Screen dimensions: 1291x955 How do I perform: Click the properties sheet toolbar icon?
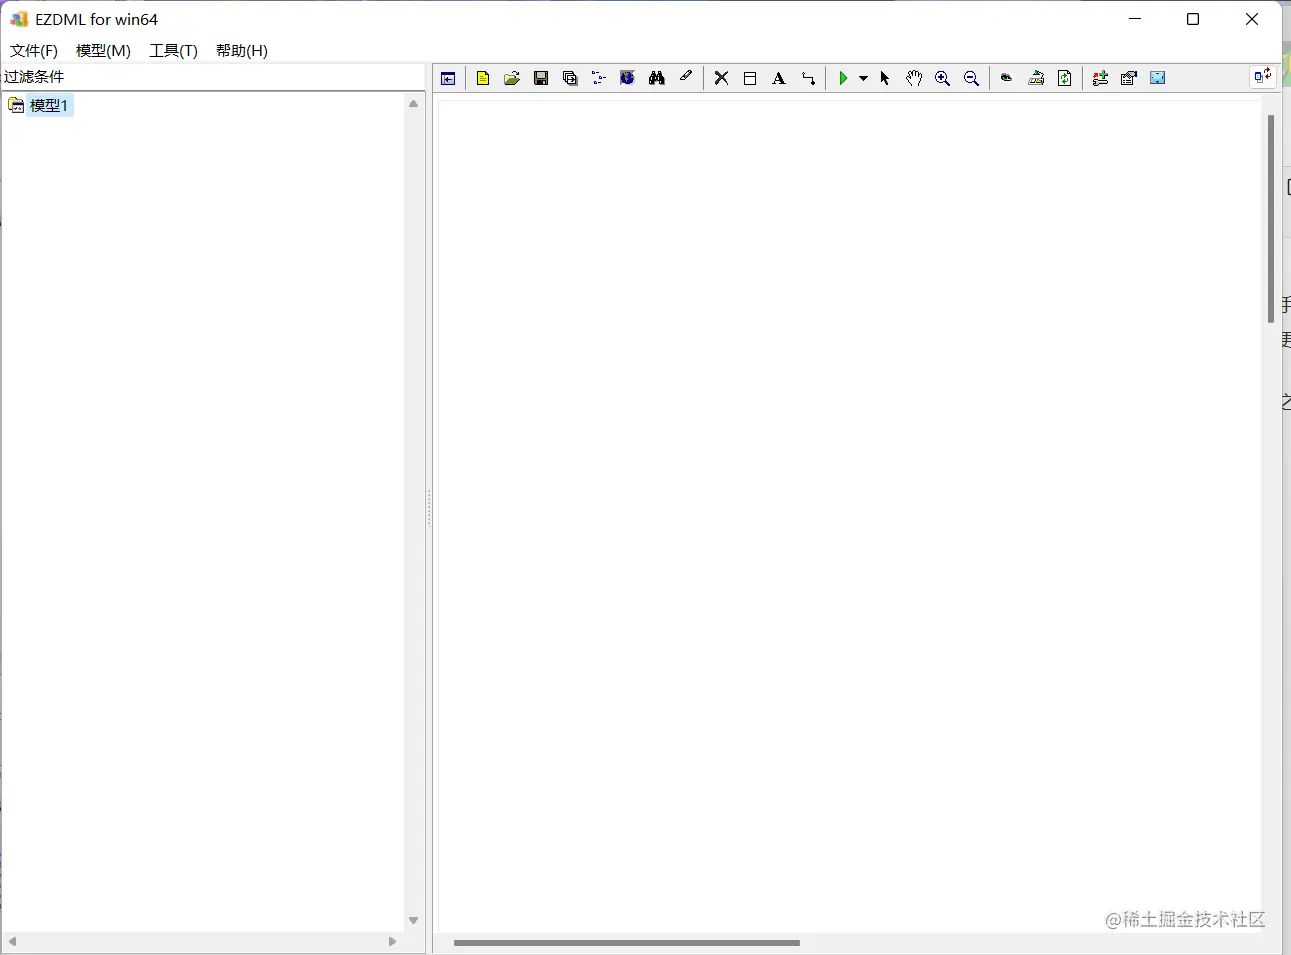[x=1129, y=78]
